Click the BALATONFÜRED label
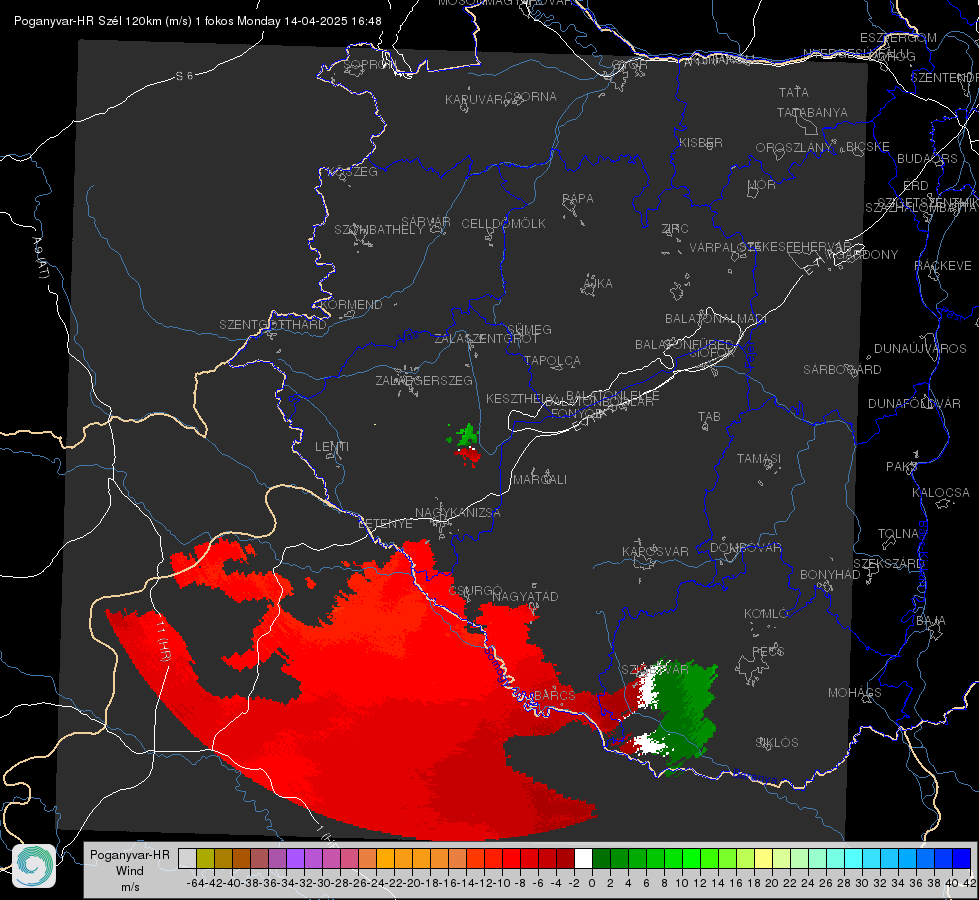The width and height of the screenshot is (979, 900). tap(684, 345)
